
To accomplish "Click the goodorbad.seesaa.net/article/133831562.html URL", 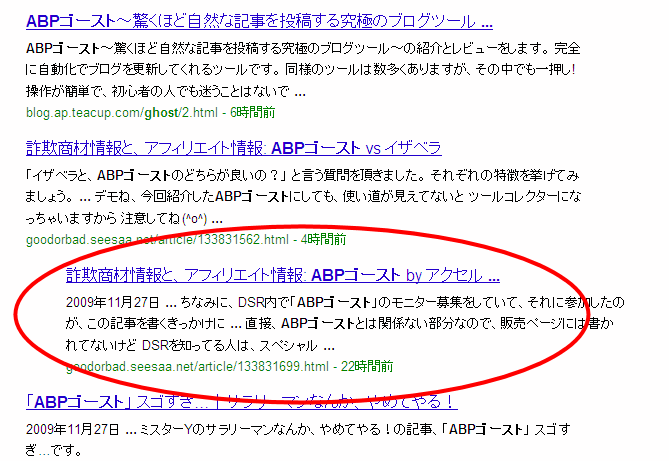I will point(157,239).
